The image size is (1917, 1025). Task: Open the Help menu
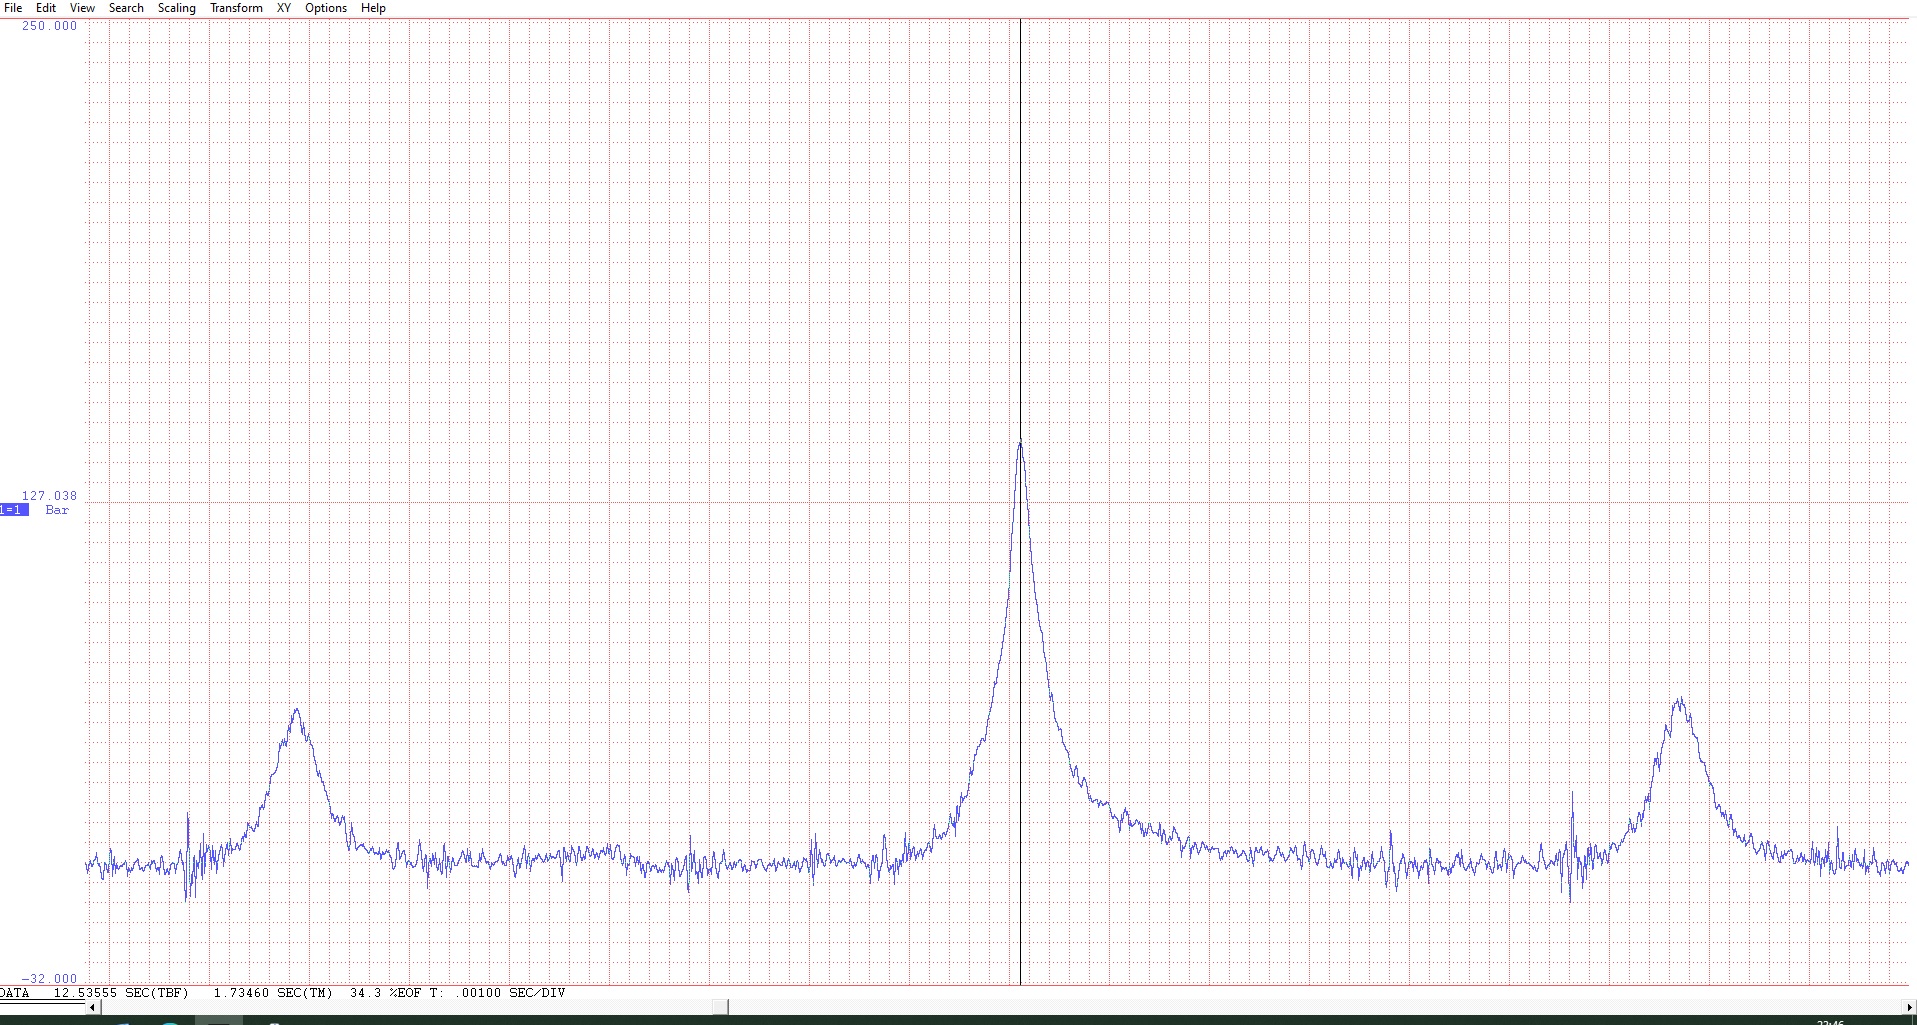(373, 8)
